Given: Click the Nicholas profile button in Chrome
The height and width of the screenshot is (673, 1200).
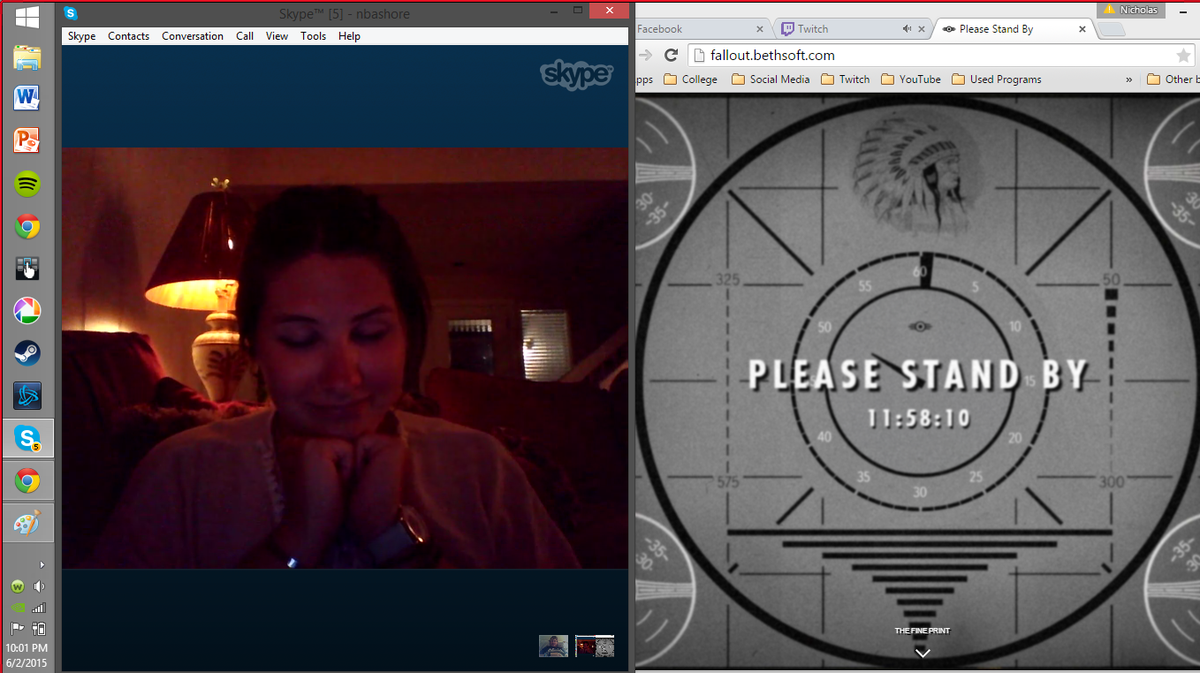Looking at the screenshot, I should click(1132, 9).
